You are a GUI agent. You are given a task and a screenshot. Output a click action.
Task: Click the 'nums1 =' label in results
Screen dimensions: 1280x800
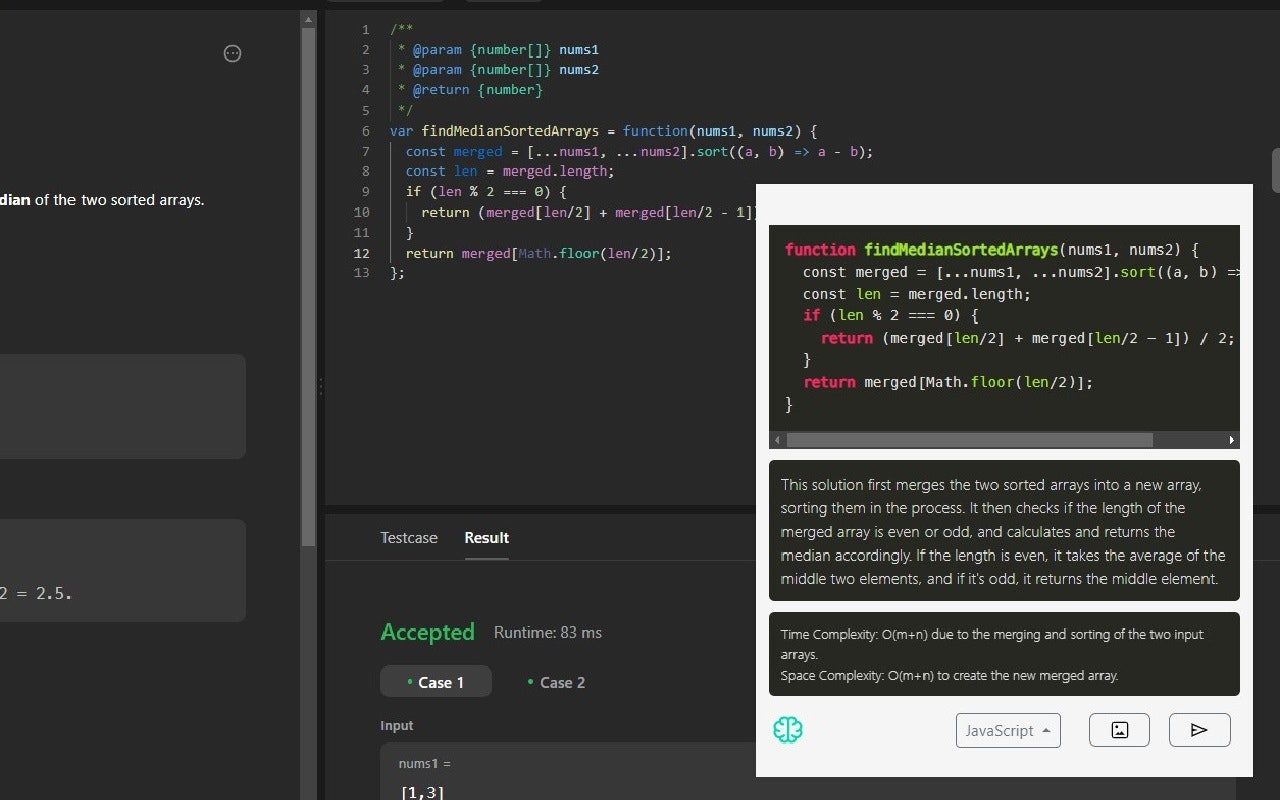pos(425,764)
